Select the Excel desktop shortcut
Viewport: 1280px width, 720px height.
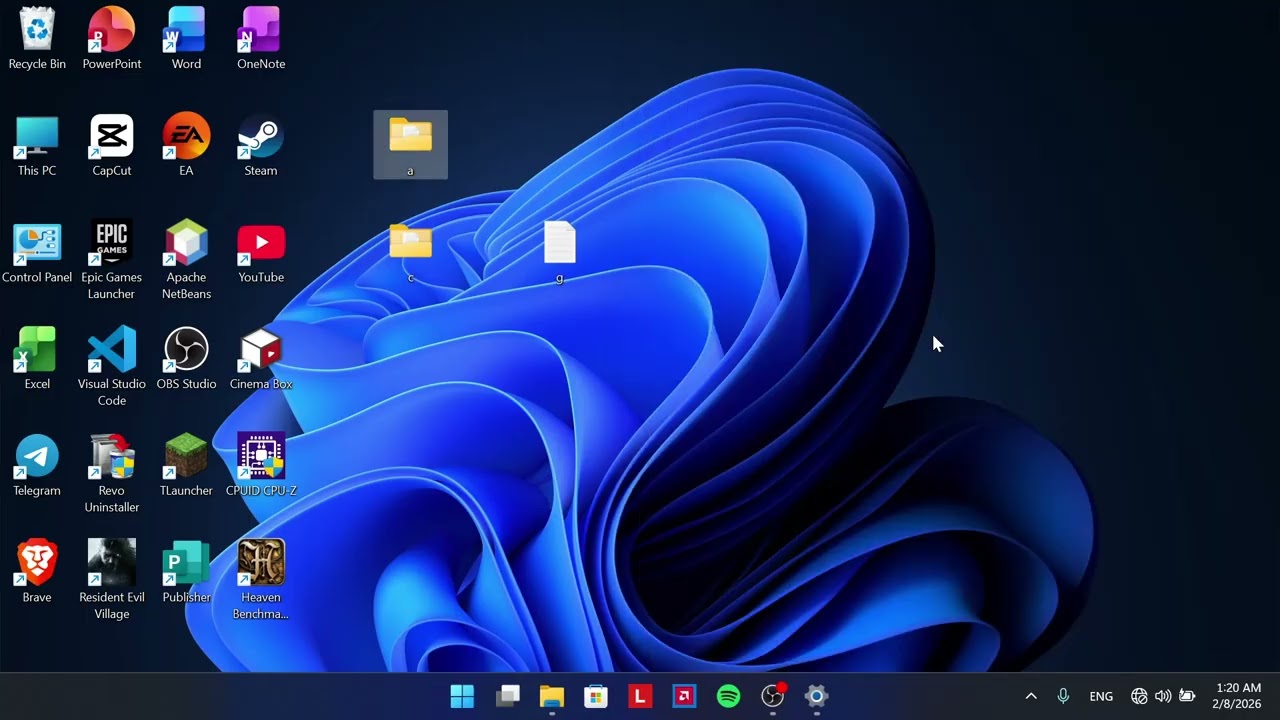pyautogui.click(x=37, y=359)
